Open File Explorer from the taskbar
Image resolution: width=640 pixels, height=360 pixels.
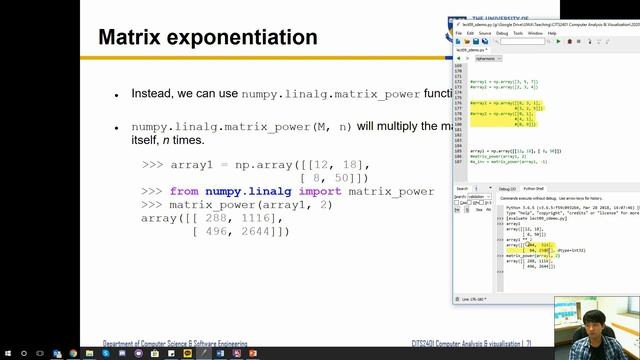click(89, 353)
